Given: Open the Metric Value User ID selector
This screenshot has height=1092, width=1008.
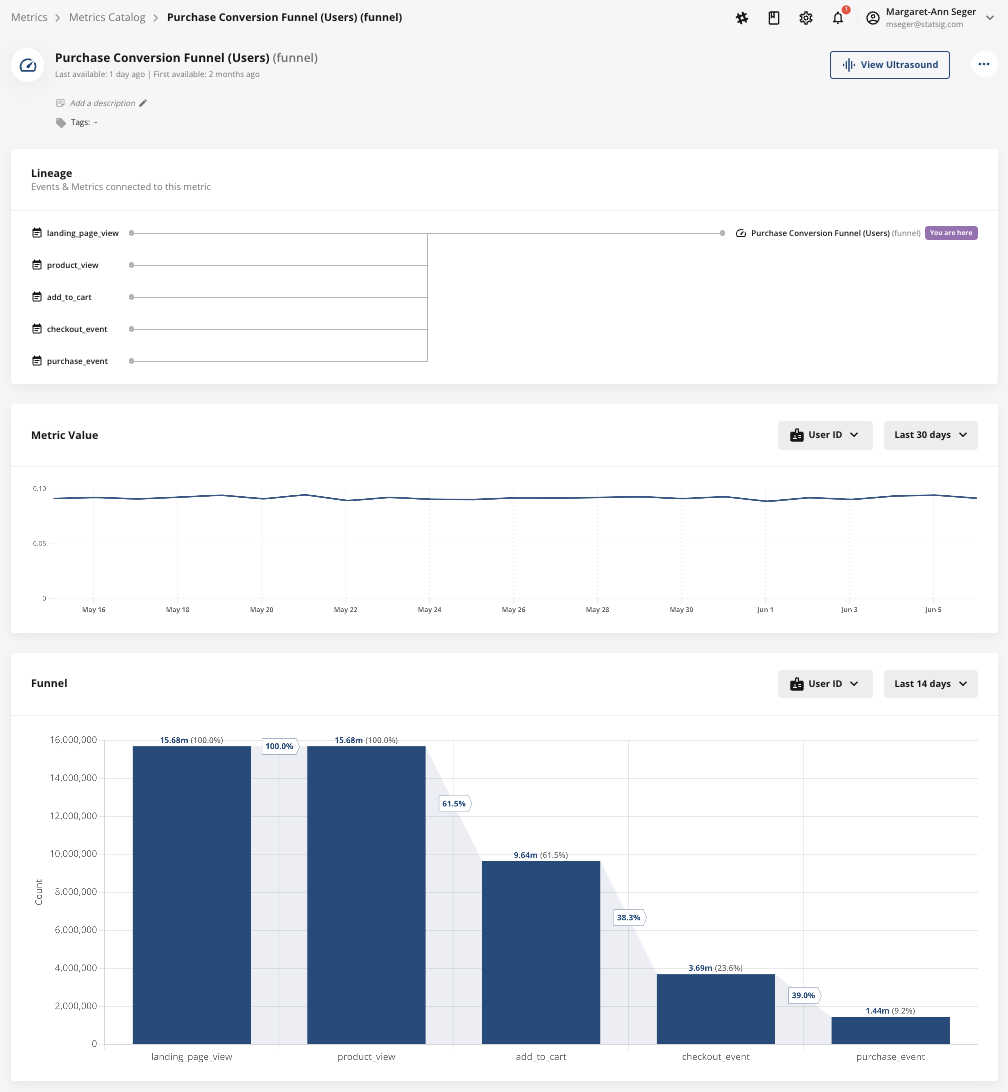Looking at the screenshot, I should click(824, 435).
